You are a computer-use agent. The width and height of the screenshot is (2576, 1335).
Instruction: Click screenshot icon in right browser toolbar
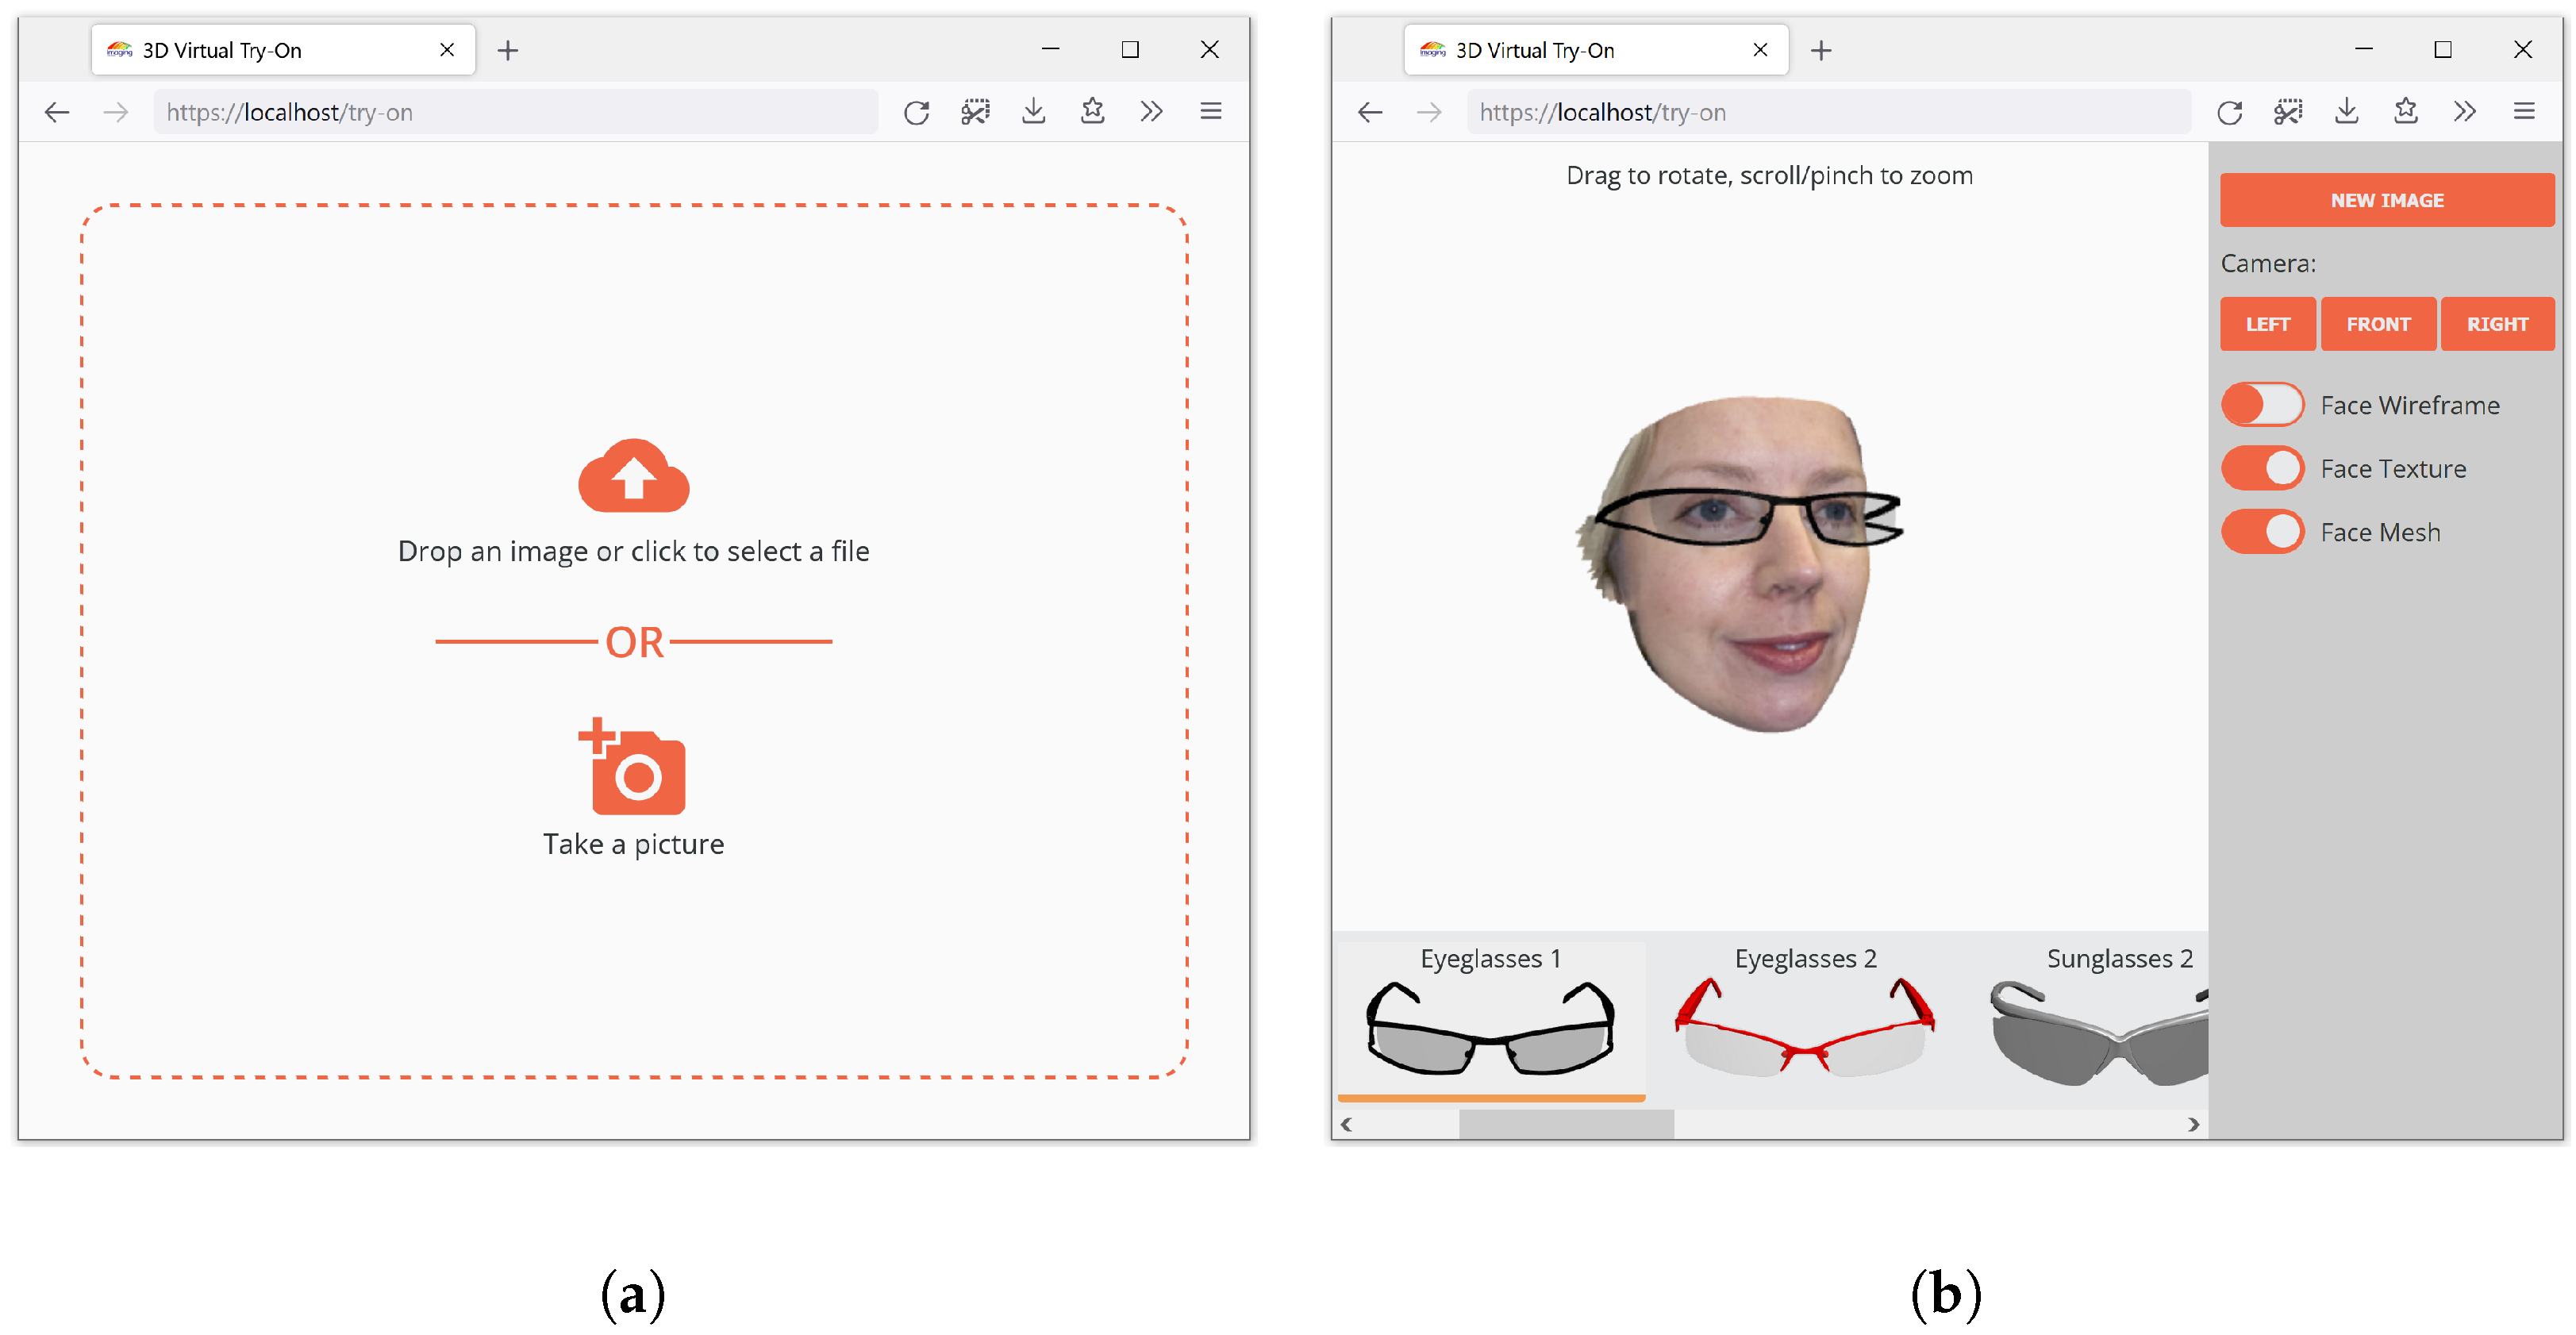[2287, 112]
